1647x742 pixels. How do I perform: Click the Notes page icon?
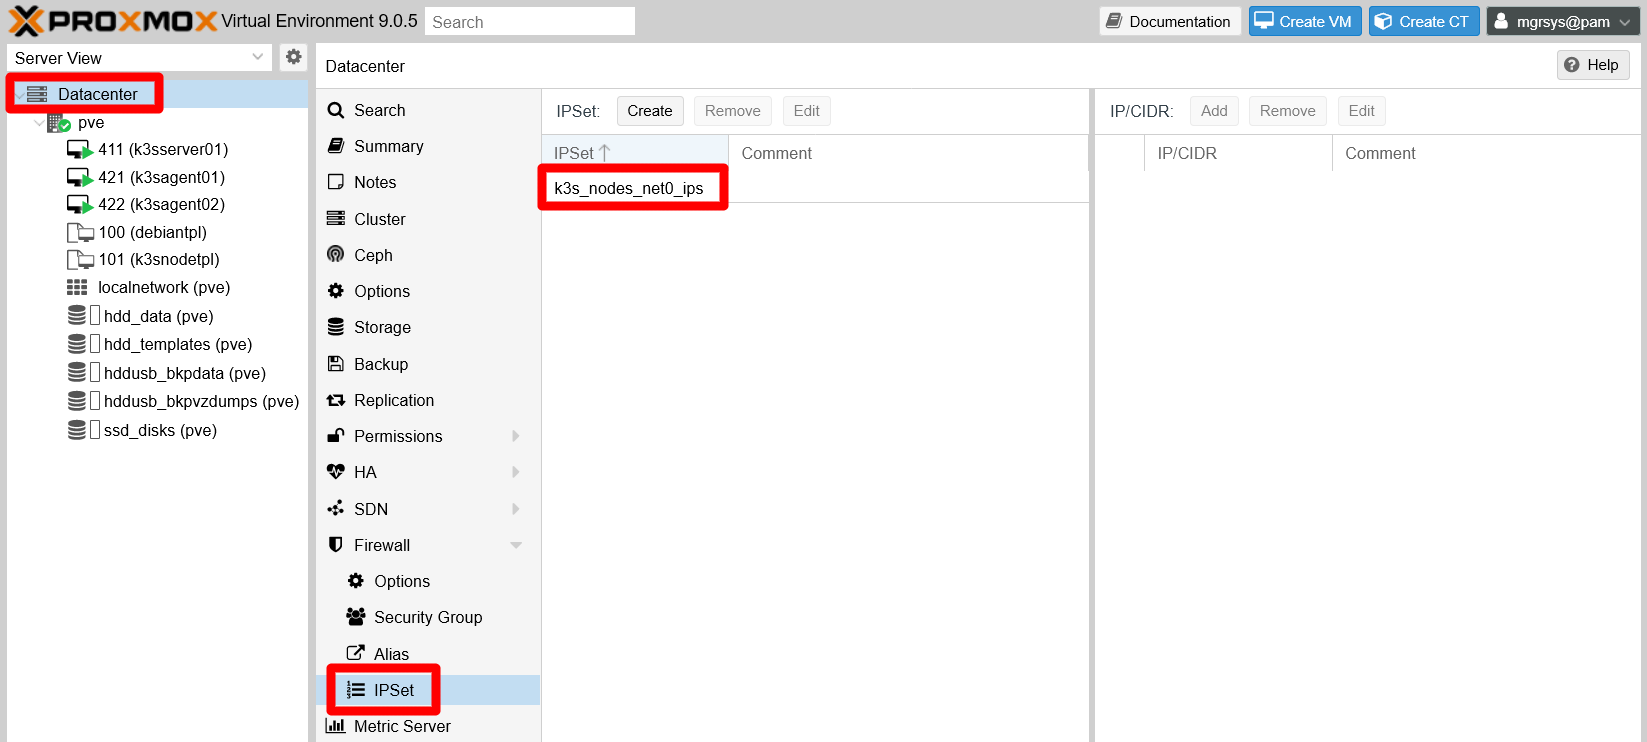pos(336,182)
